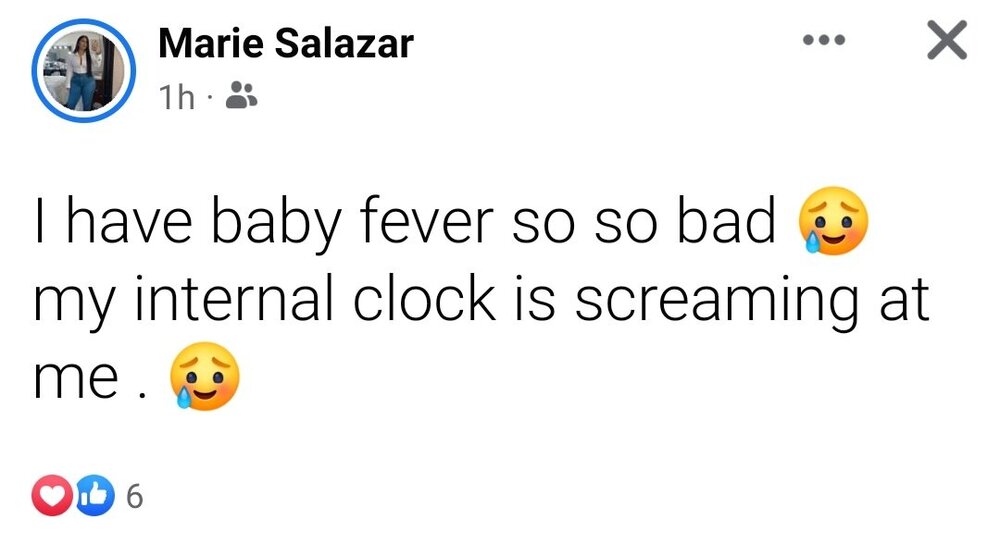Click the "1h" post timestamp

[x=177, y=97]
